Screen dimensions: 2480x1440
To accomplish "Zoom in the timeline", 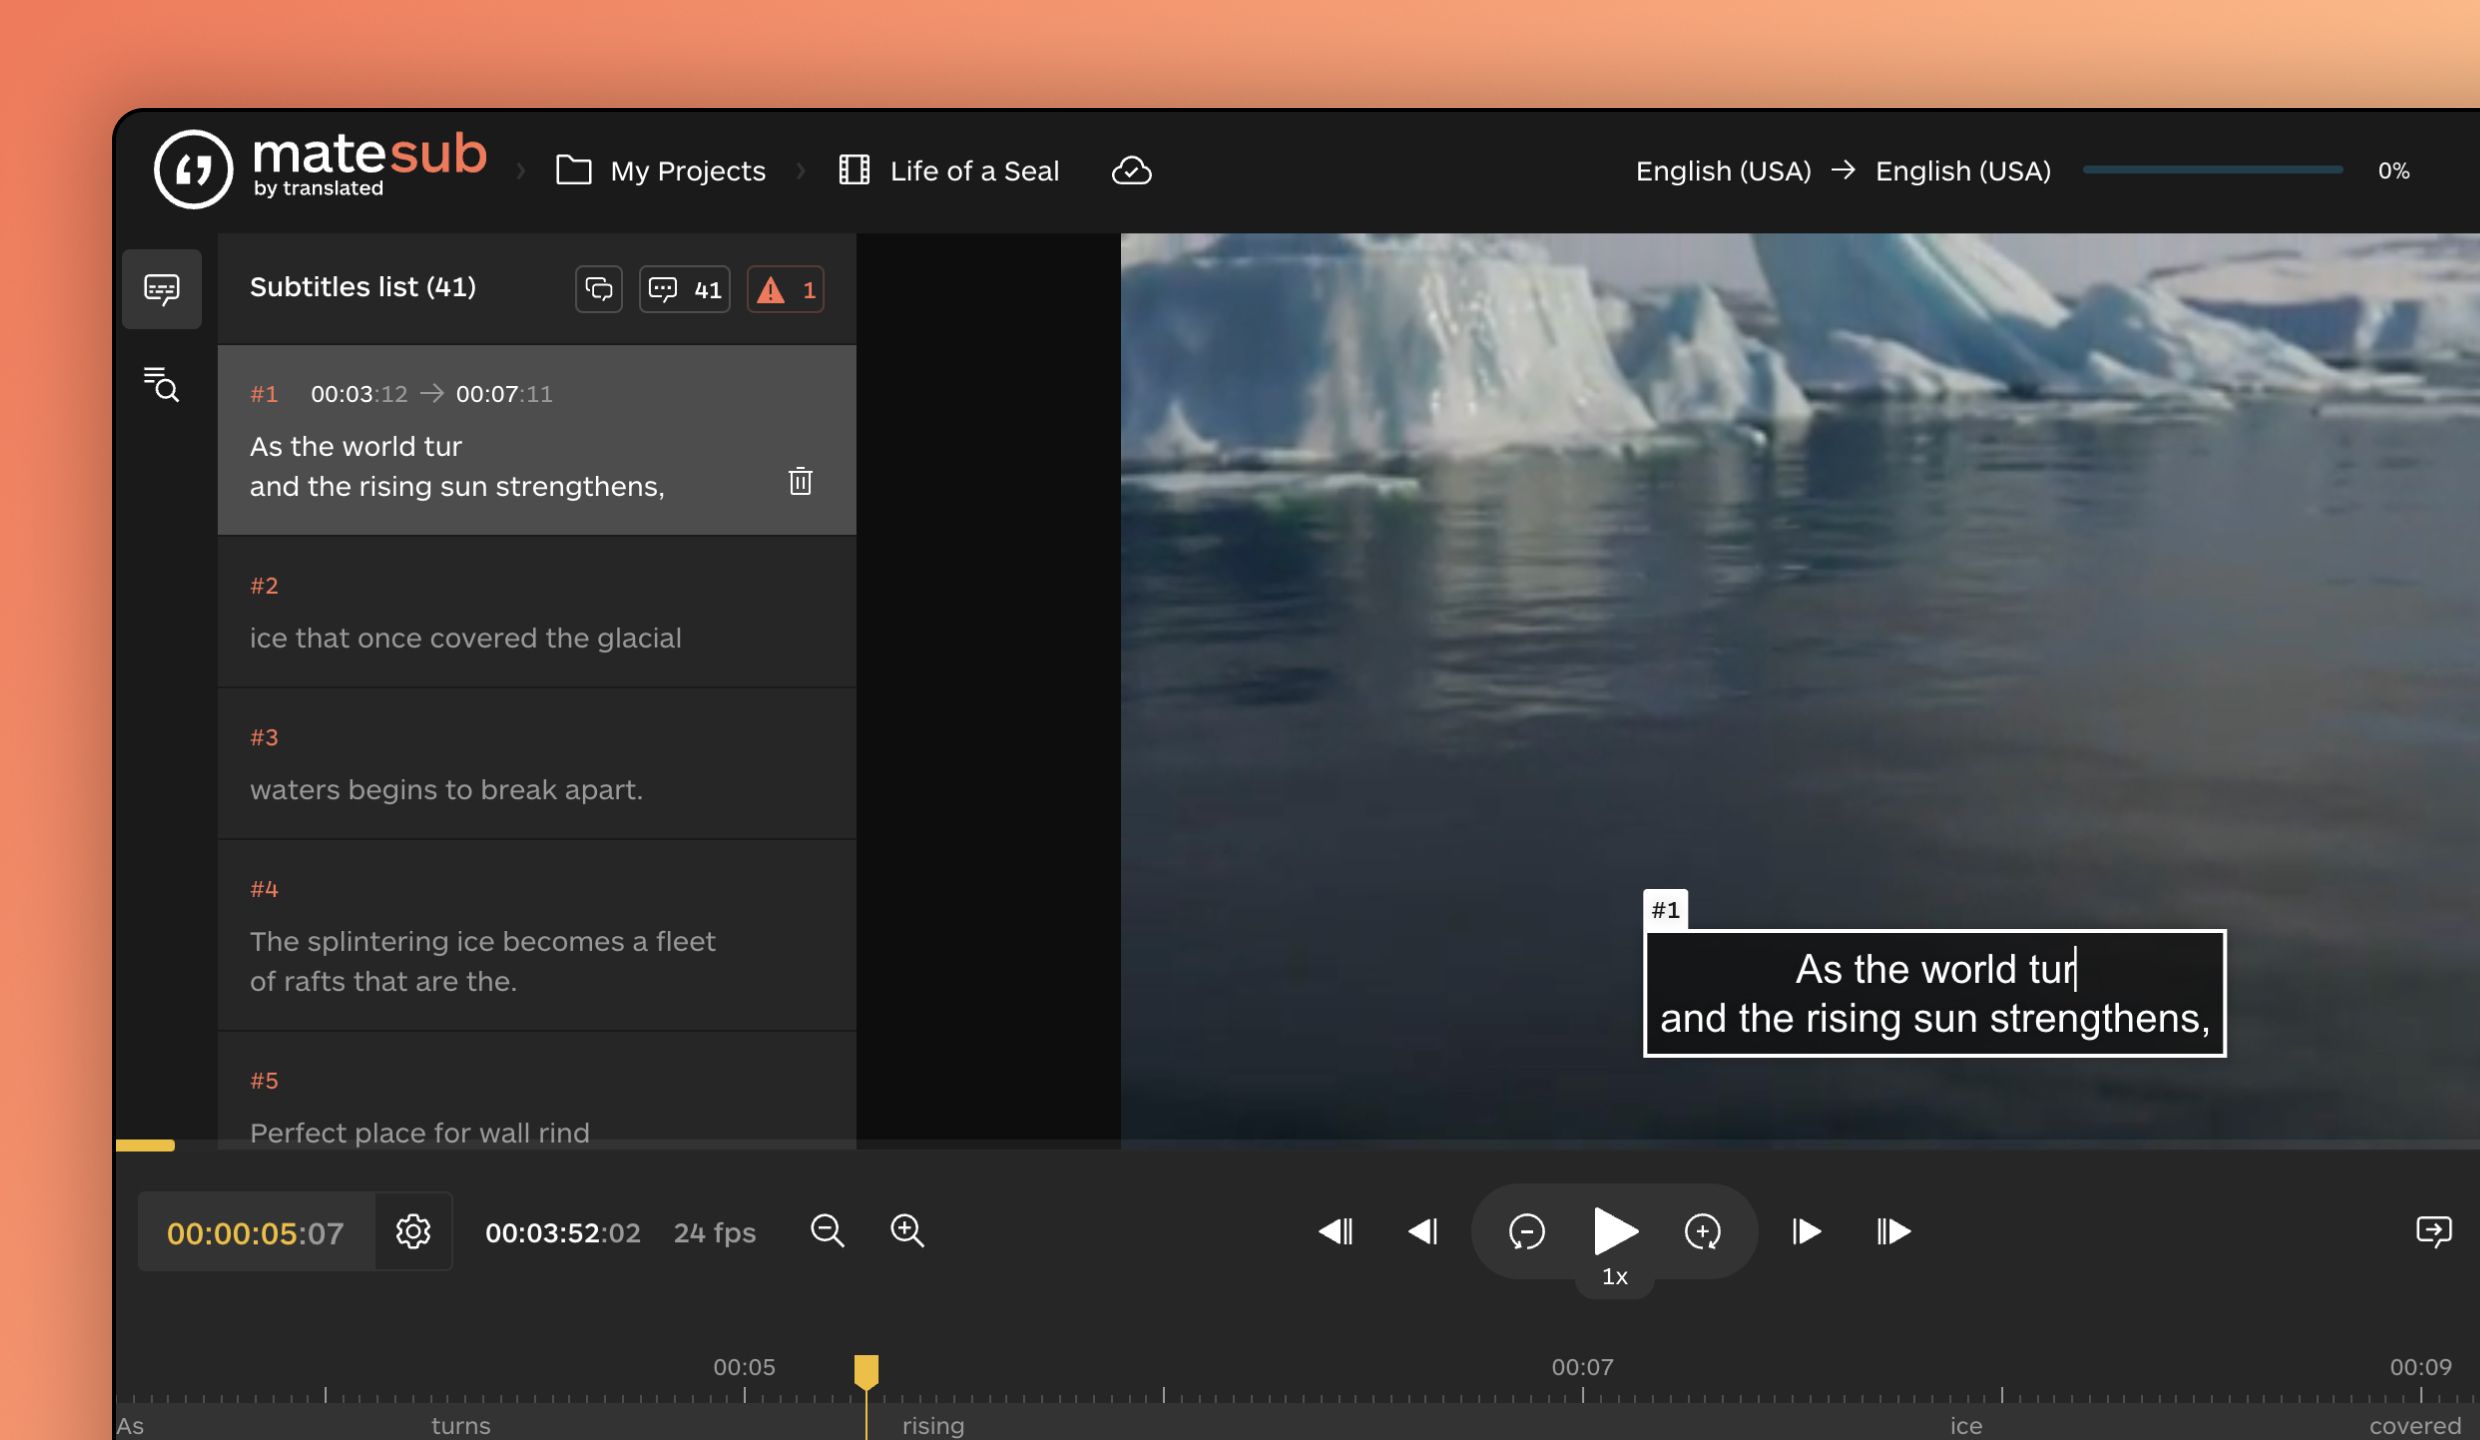I will coord(907,1231).
